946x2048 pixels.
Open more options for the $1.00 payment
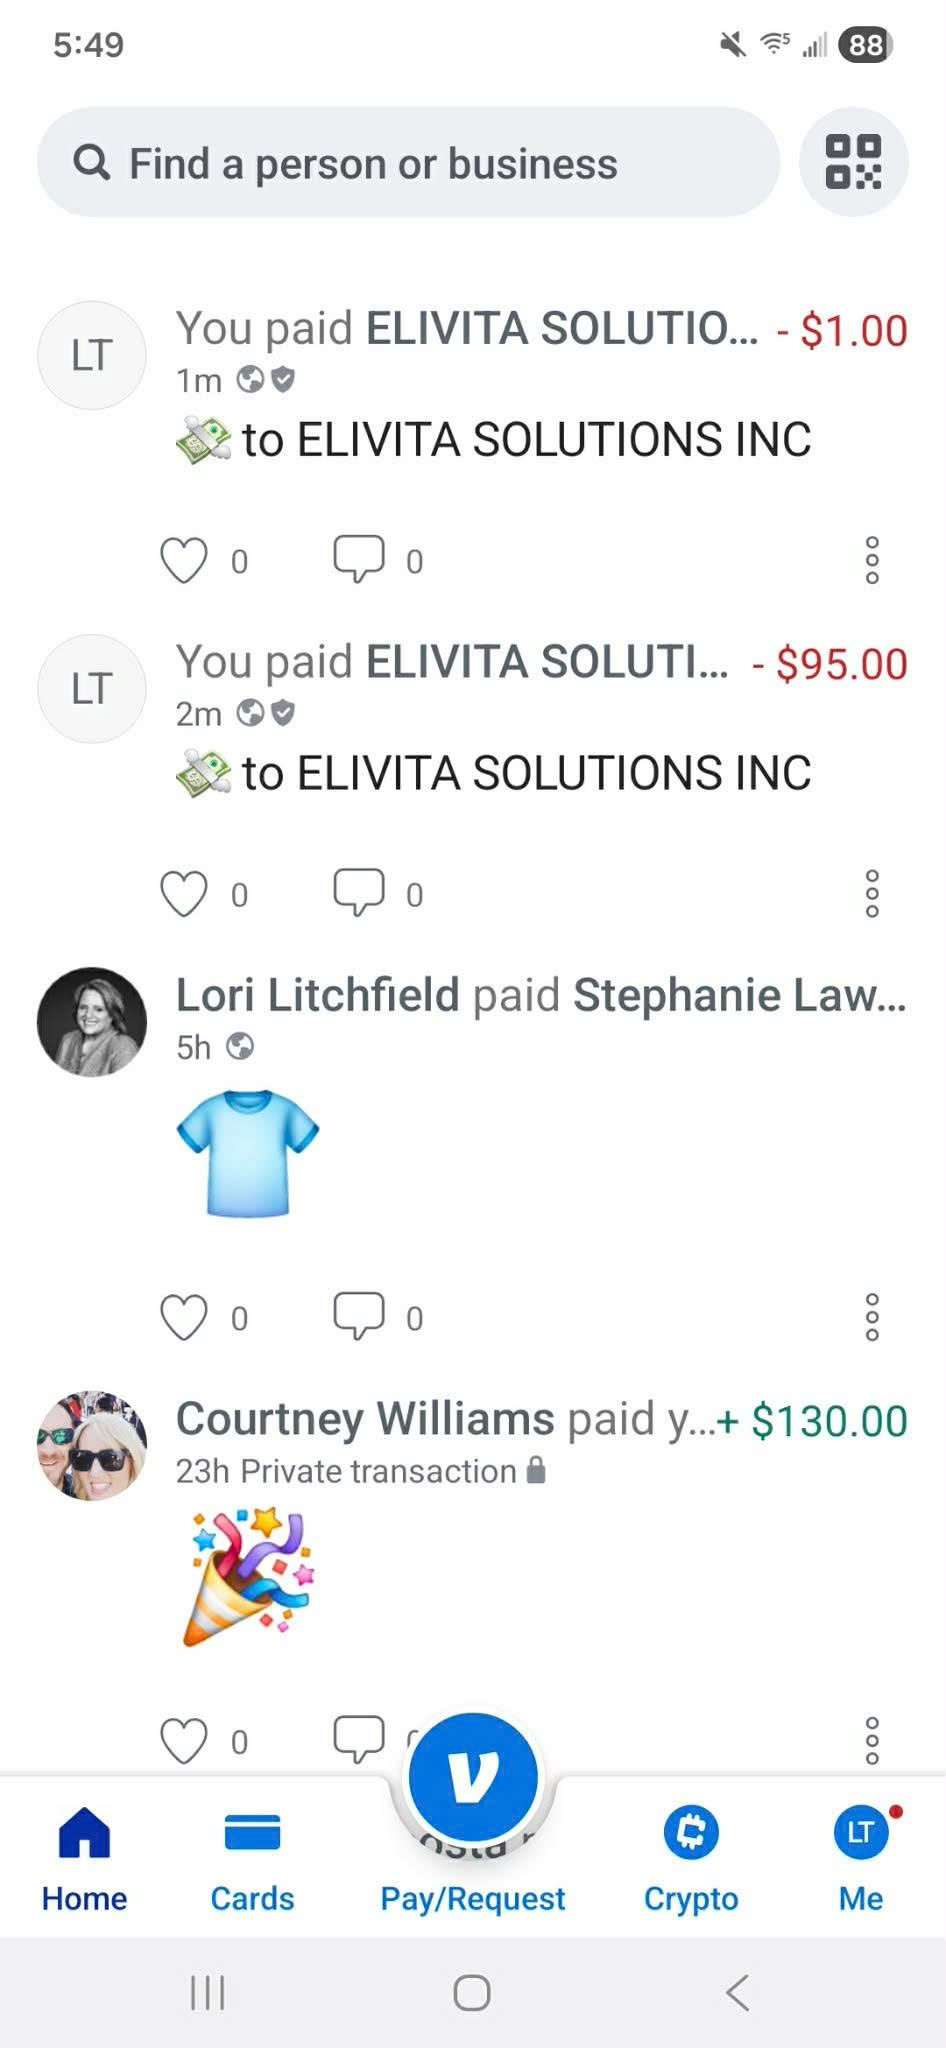[872, 560]
